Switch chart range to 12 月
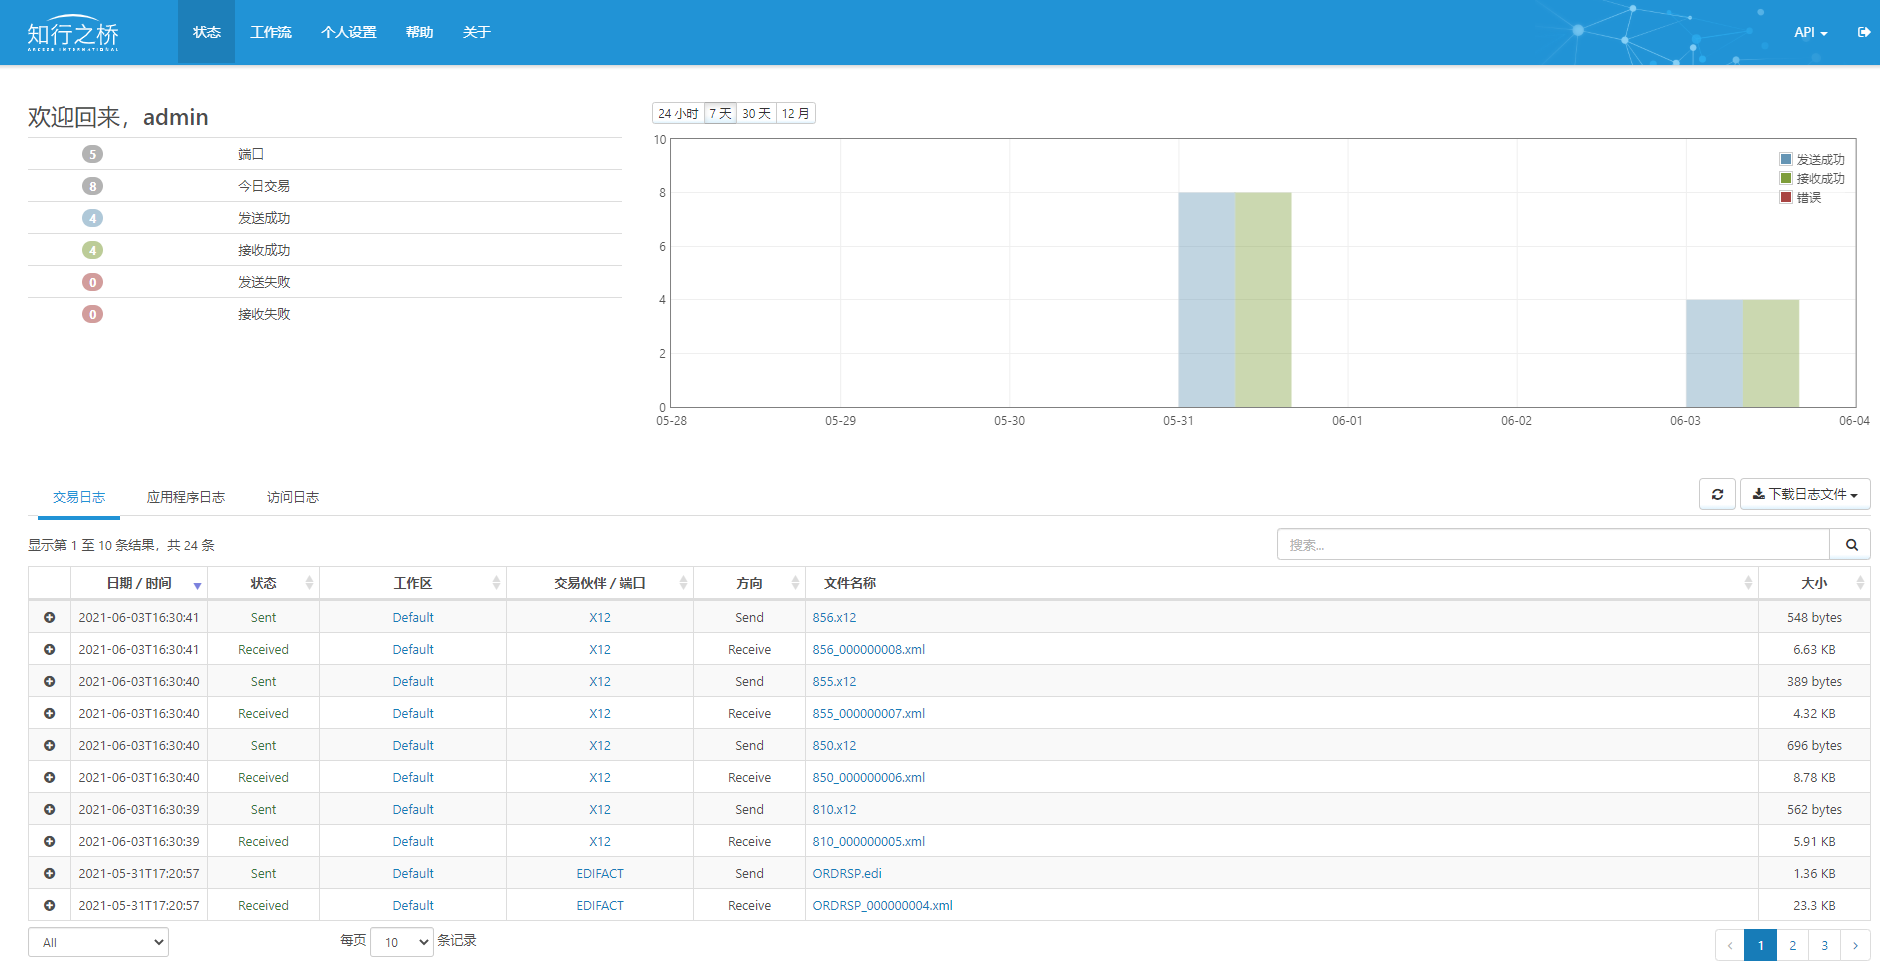Viewport: 1880px width, 966px height. (795, 114)
